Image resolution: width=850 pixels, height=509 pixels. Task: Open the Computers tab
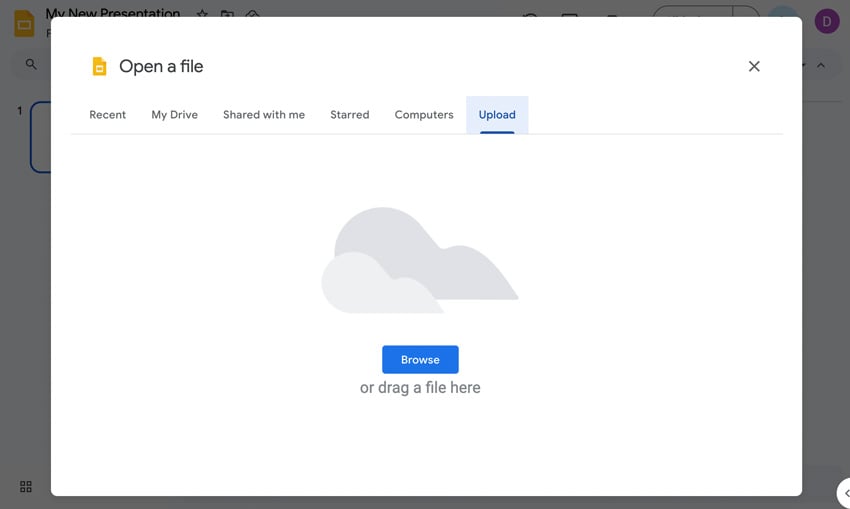(424, 115)
